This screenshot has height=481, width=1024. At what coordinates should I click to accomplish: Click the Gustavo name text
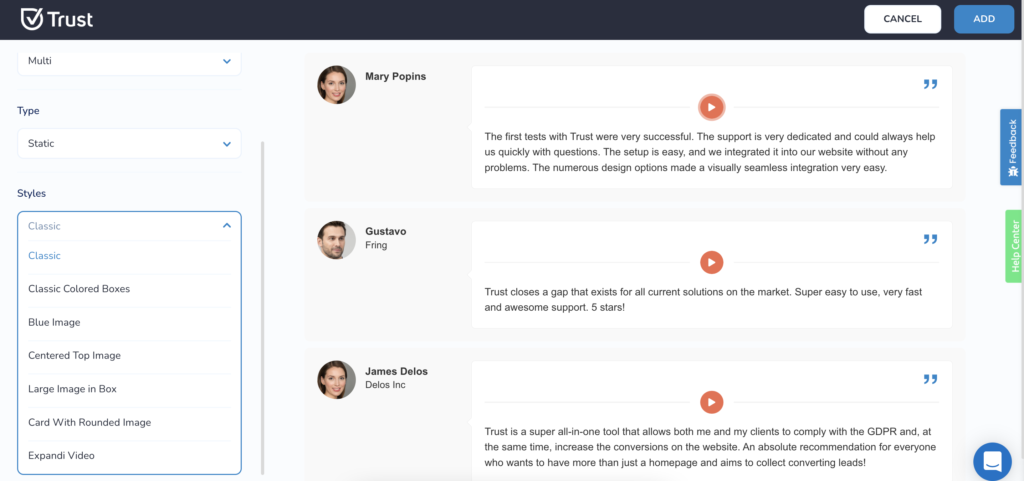click(x=386, y=232)
